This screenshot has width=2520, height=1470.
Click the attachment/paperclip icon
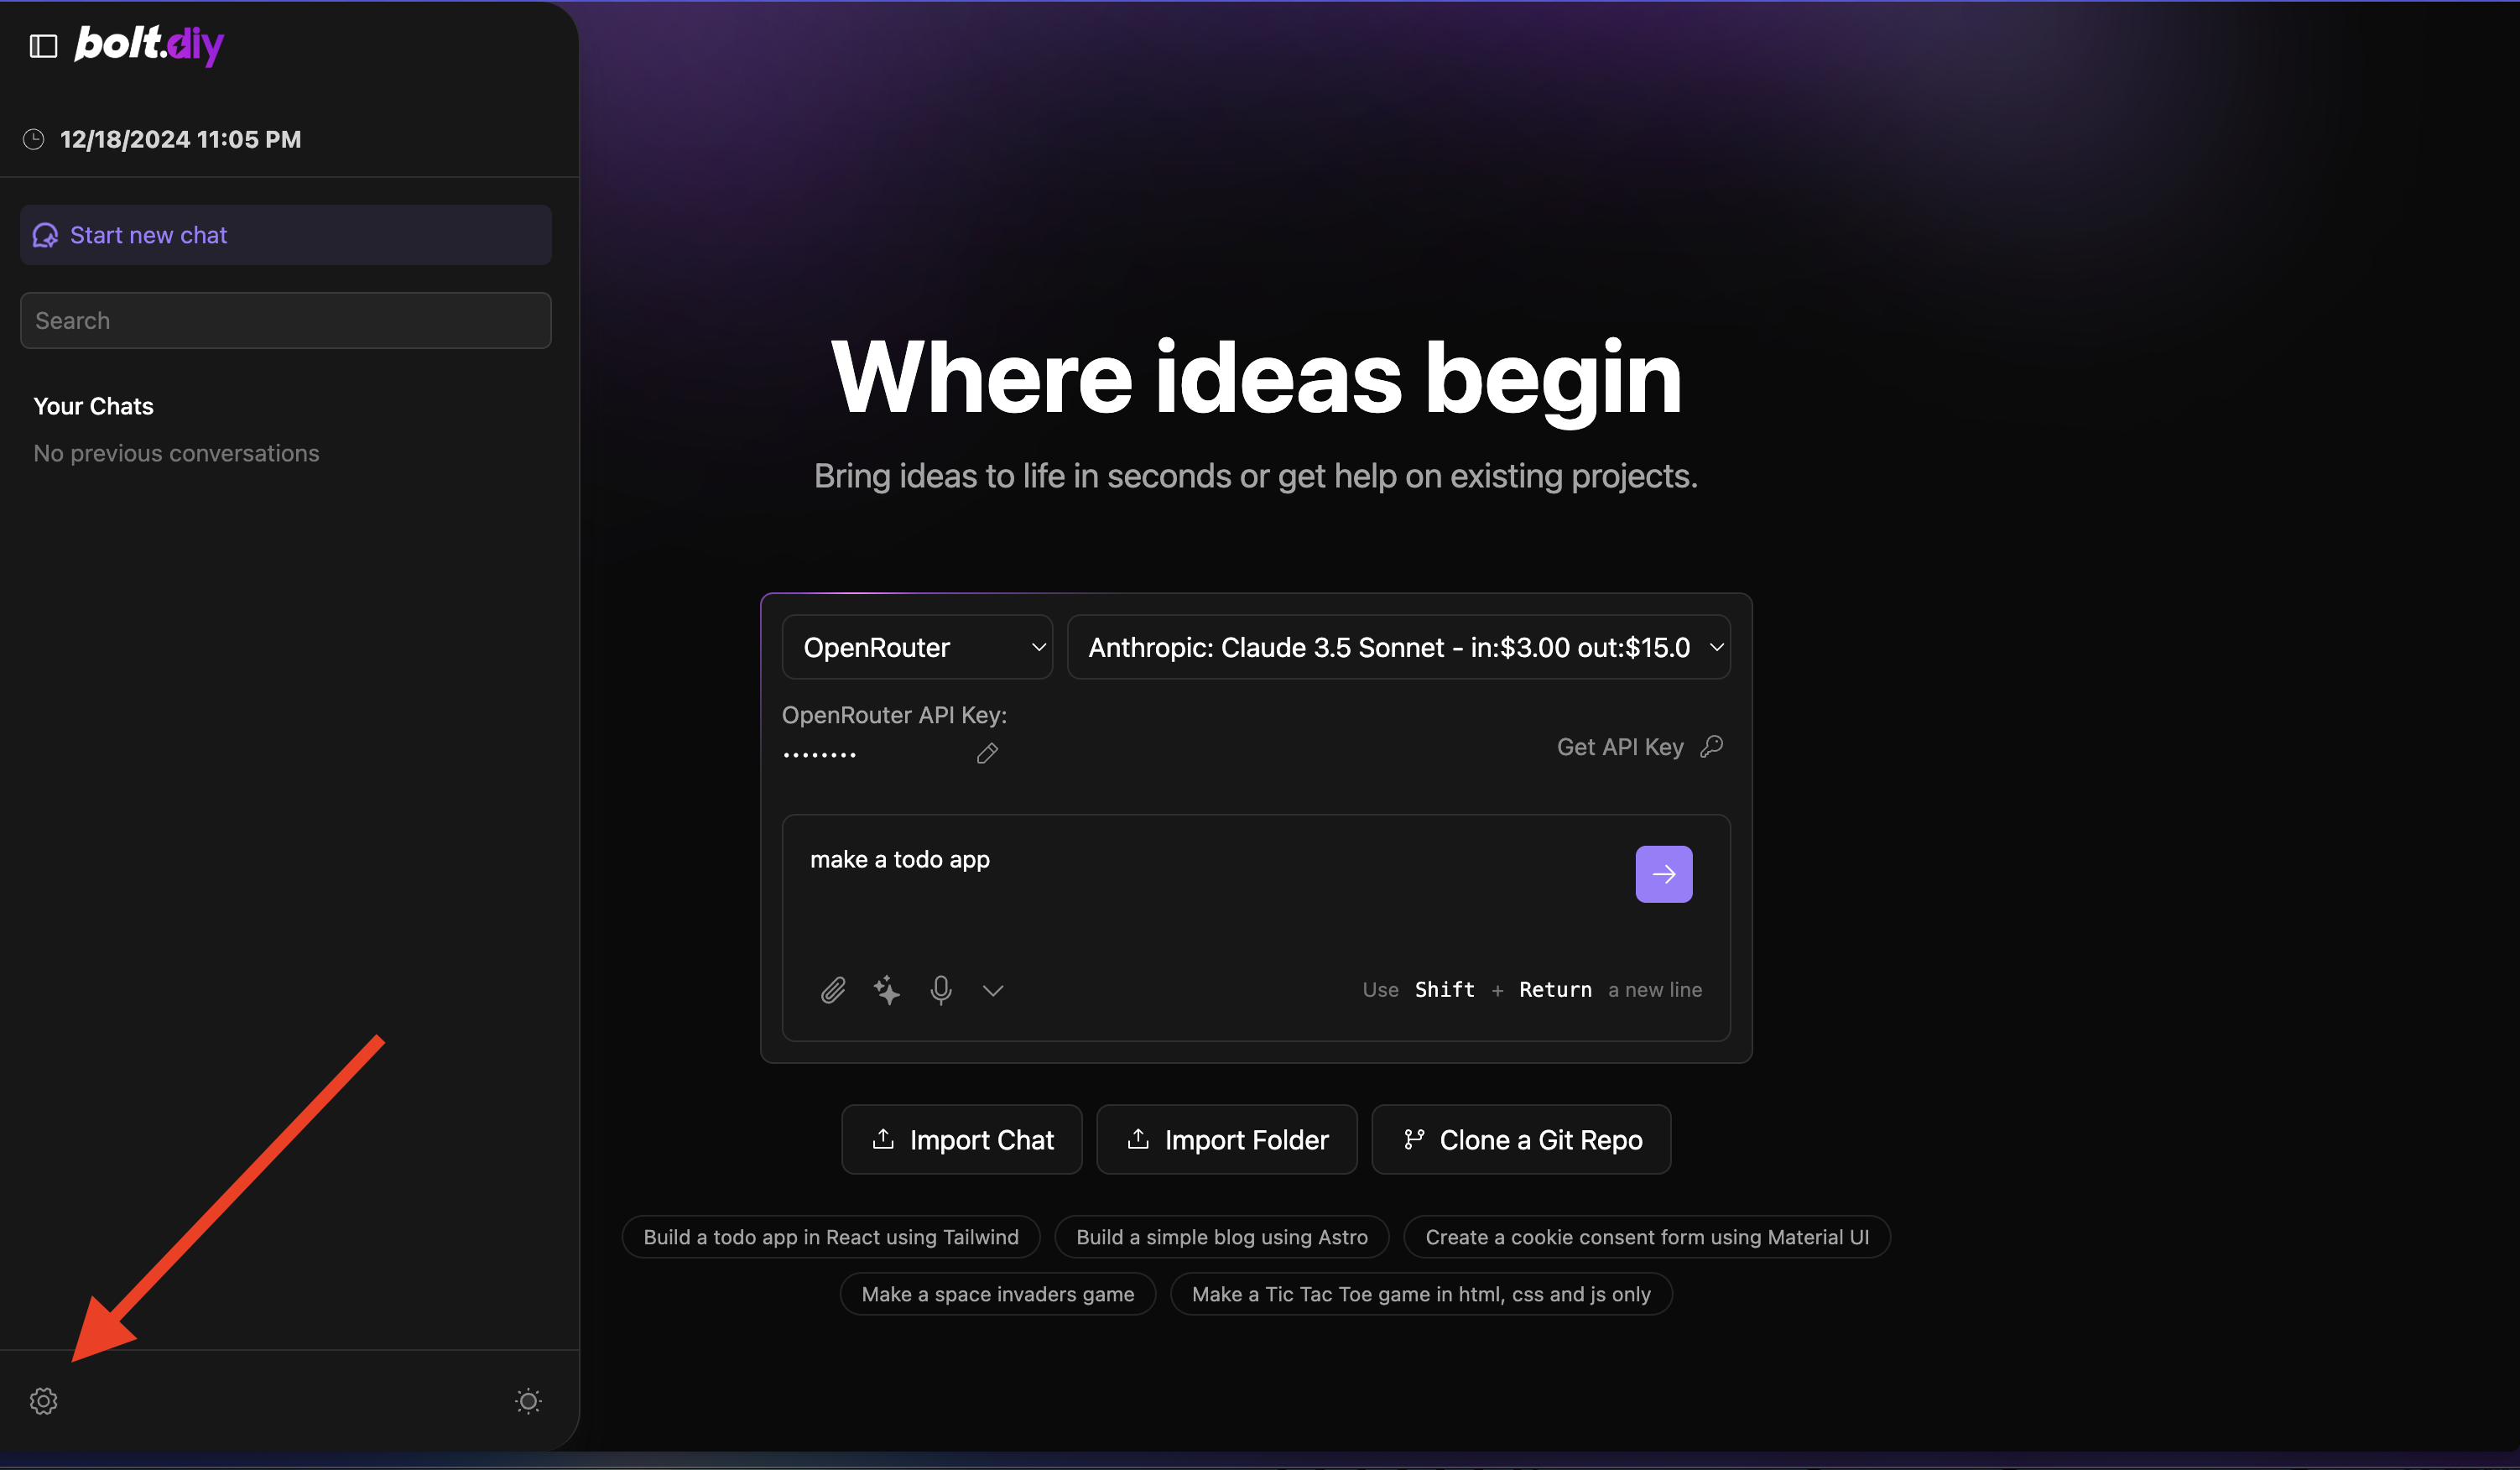tap(832, 988)
